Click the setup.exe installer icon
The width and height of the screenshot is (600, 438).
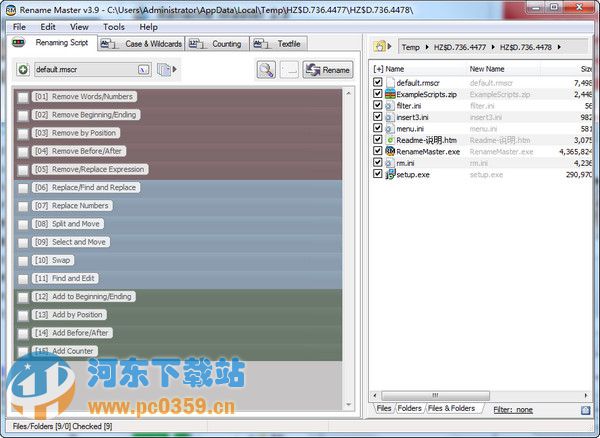390,174
